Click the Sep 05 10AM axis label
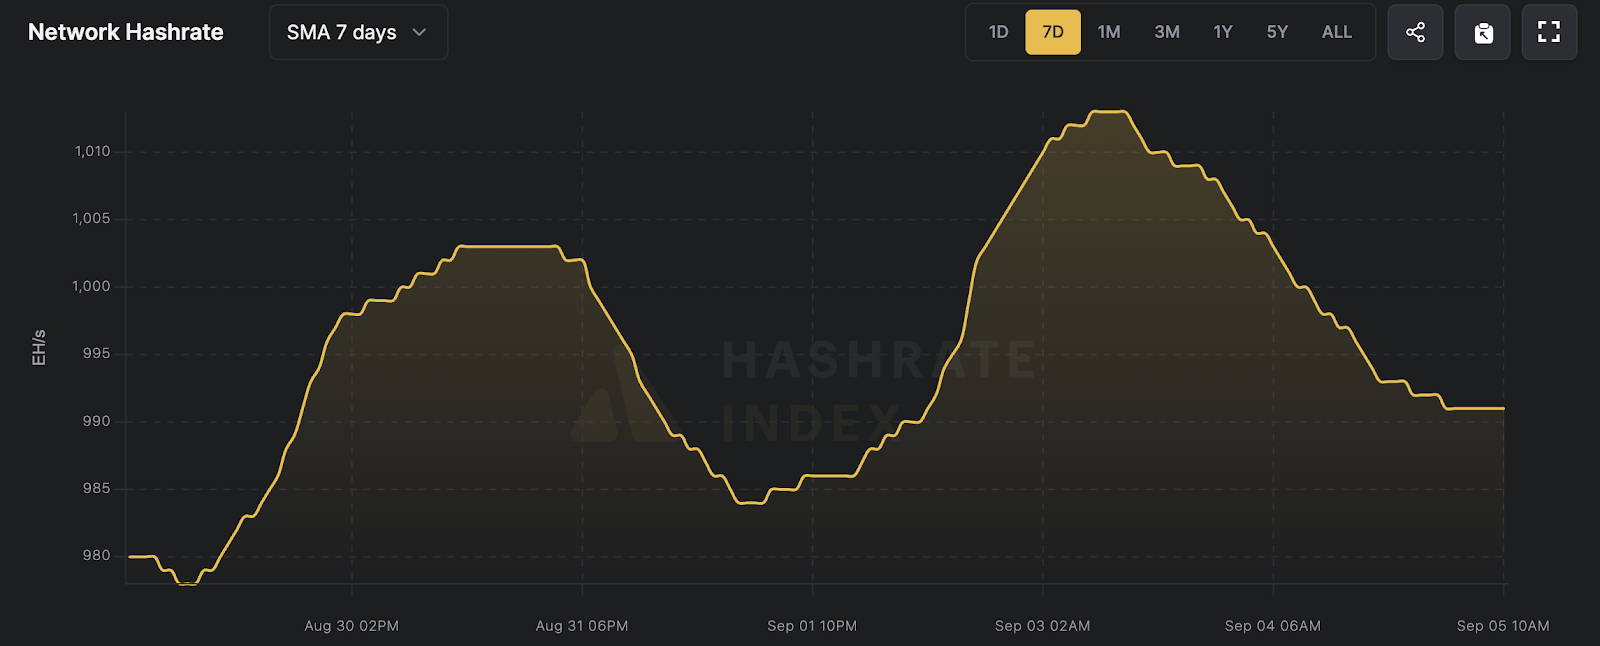This screenshot has height=646, width=1600. click(x=1503, y=626)
